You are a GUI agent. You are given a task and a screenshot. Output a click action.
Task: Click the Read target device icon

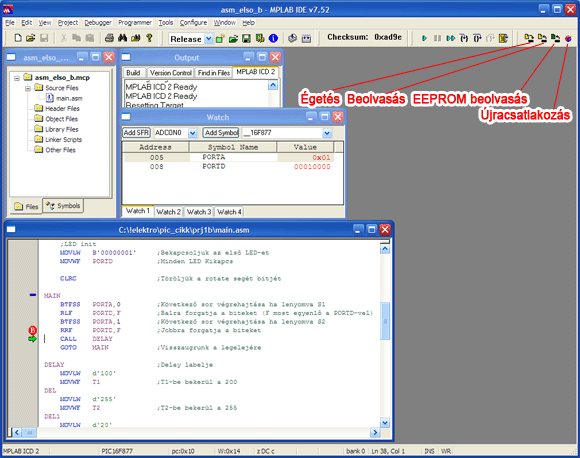pos(542,38)
